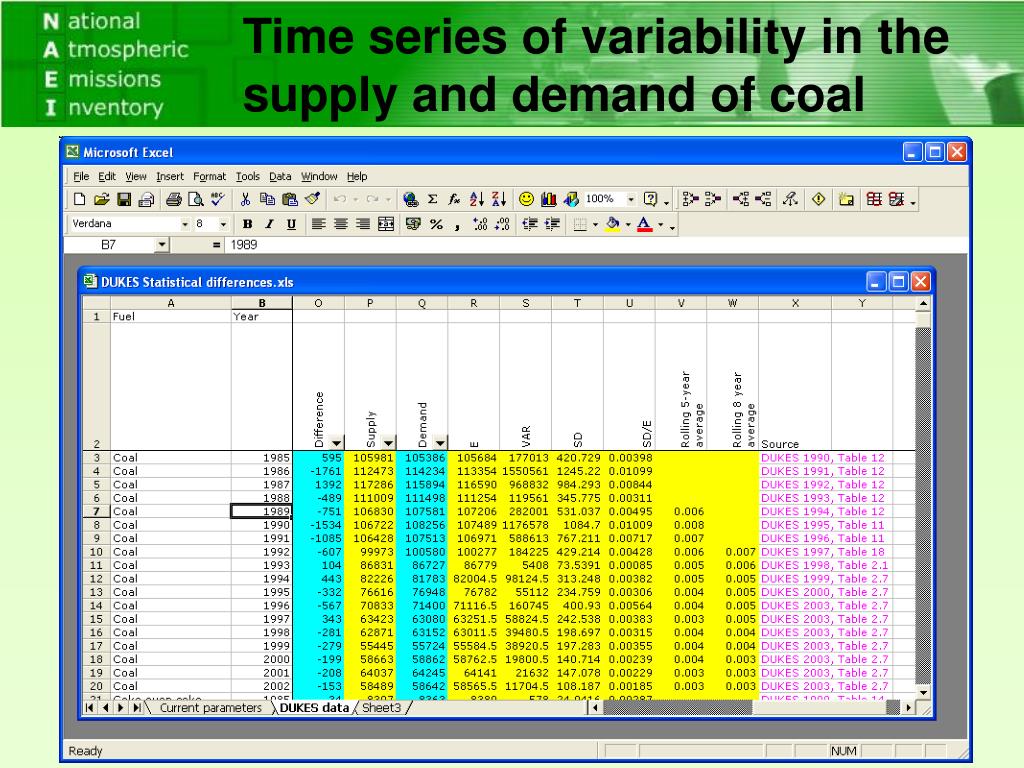
Task: Apply the yellow Fill Color bucket
Action: coord(613,224)
